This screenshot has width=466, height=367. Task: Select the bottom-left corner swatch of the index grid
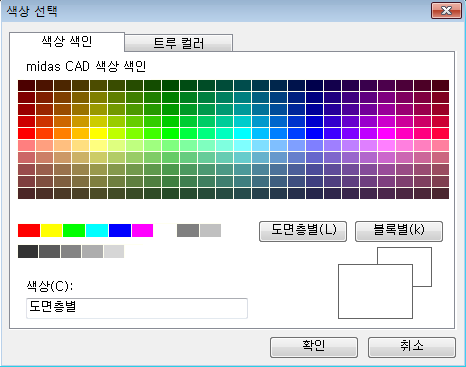(x=27, y=193)
